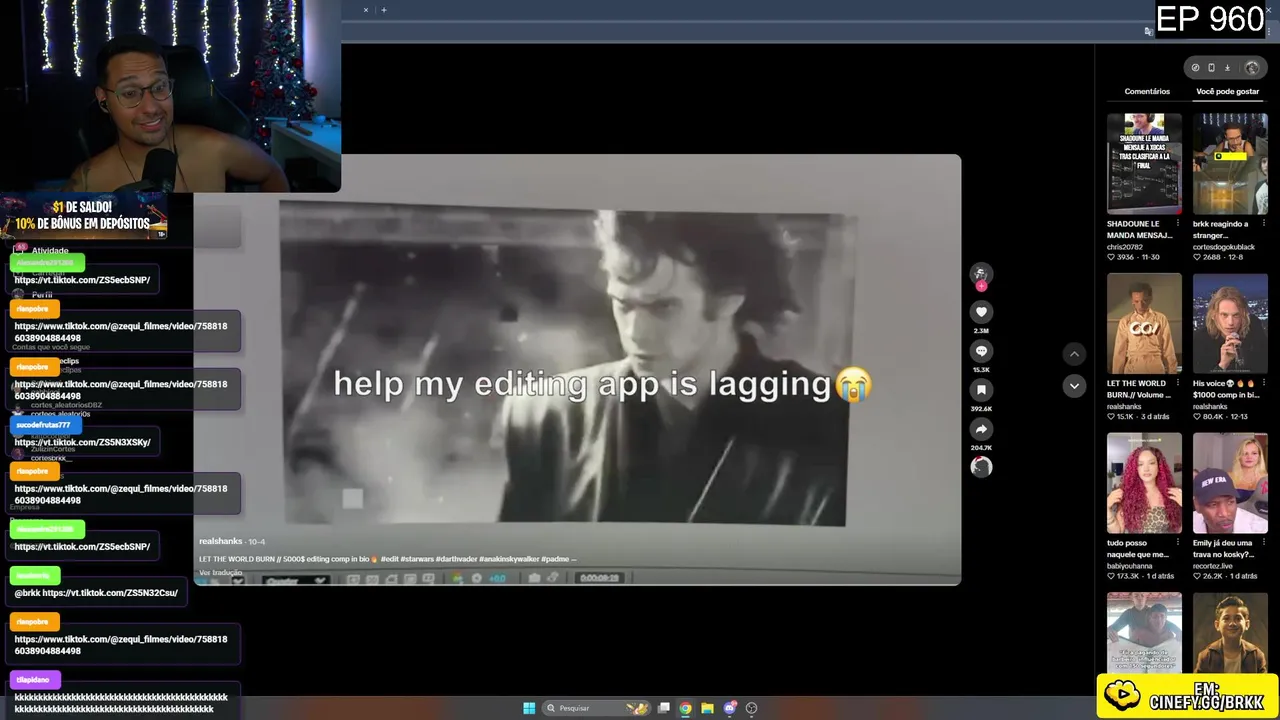
Task: Open the tudo posso naquele que me thumbnail
Action: pyautogui.click(x=1144, y=483)
